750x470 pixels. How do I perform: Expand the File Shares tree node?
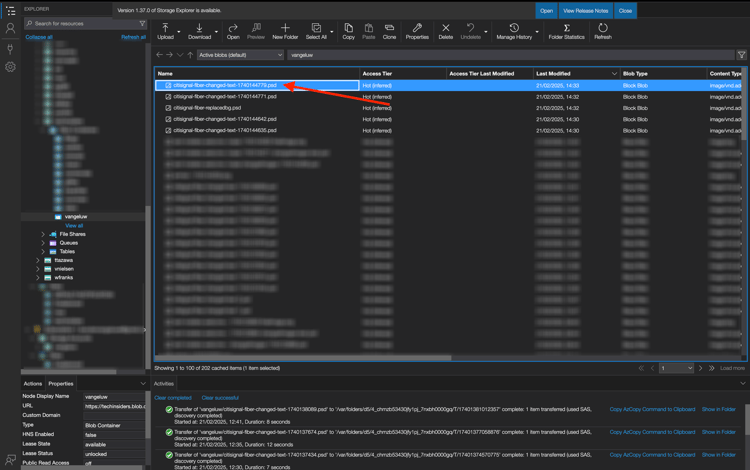pyautogui.click(x=43, y=234)
